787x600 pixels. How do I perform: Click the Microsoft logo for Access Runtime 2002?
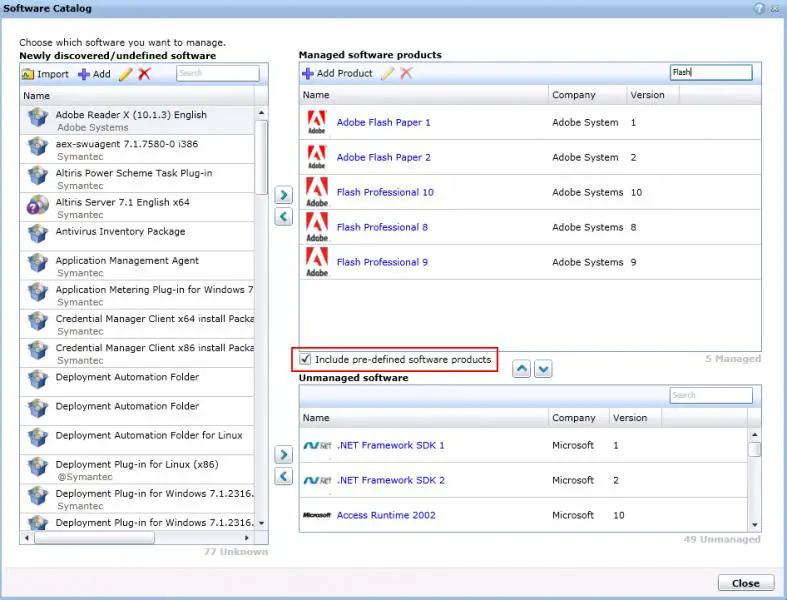317,515
